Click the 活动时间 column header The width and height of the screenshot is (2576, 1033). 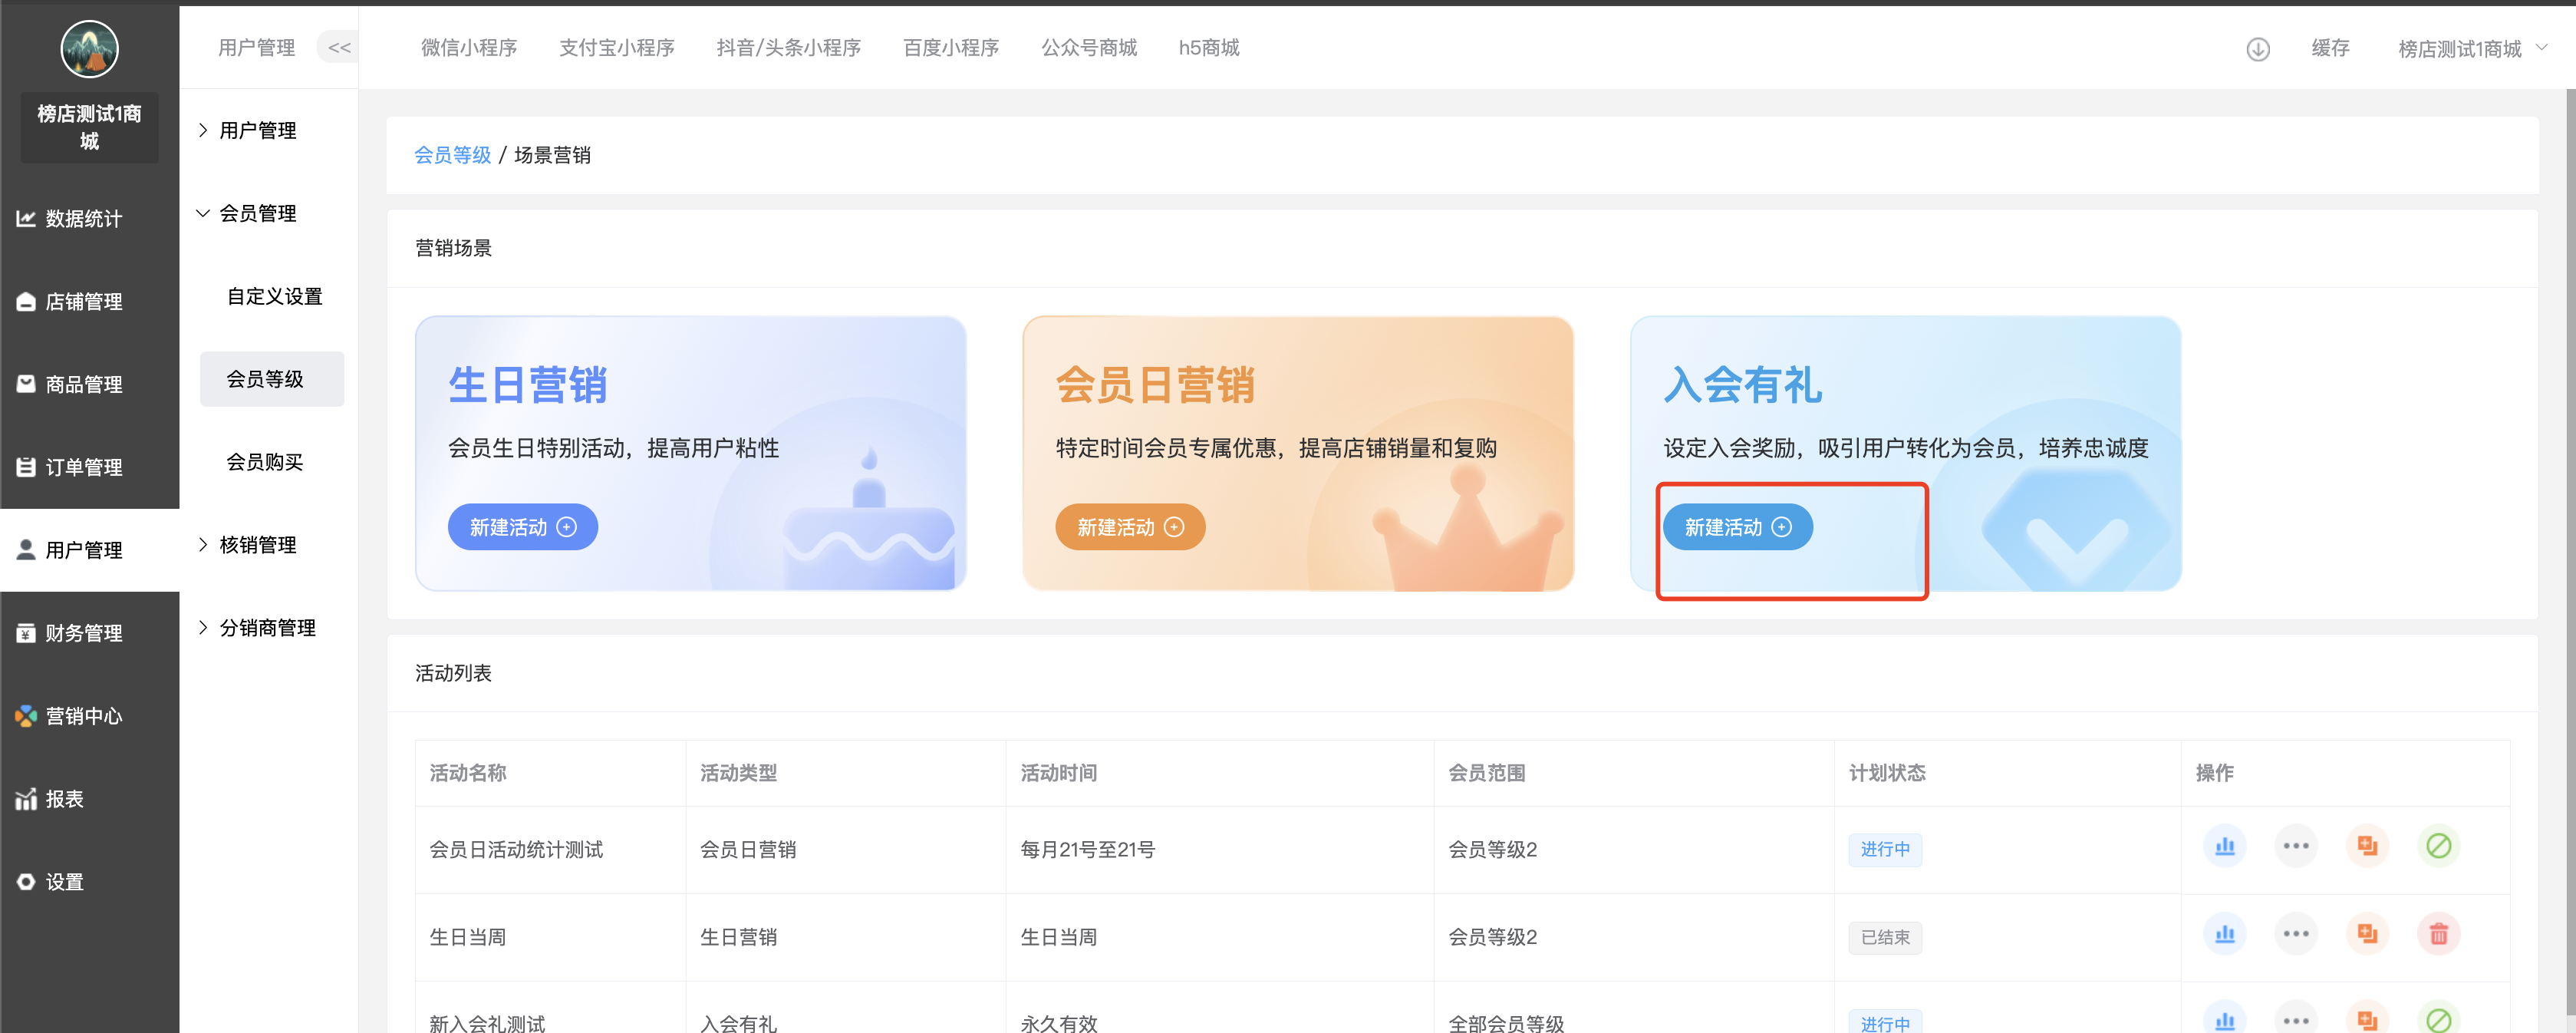(x=1058, y=773)
